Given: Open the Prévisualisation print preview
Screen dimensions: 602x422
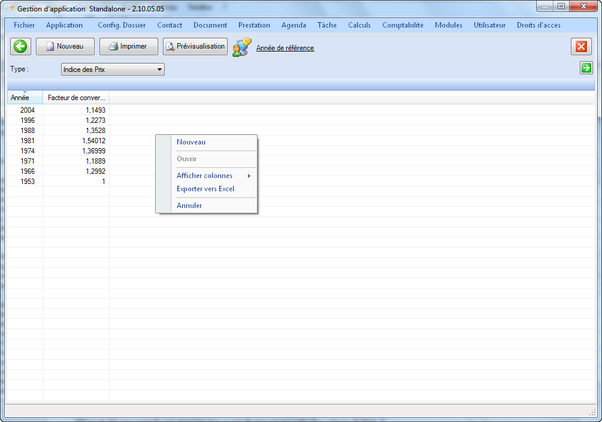Looking at the screenshot, I should click(195, 46).
